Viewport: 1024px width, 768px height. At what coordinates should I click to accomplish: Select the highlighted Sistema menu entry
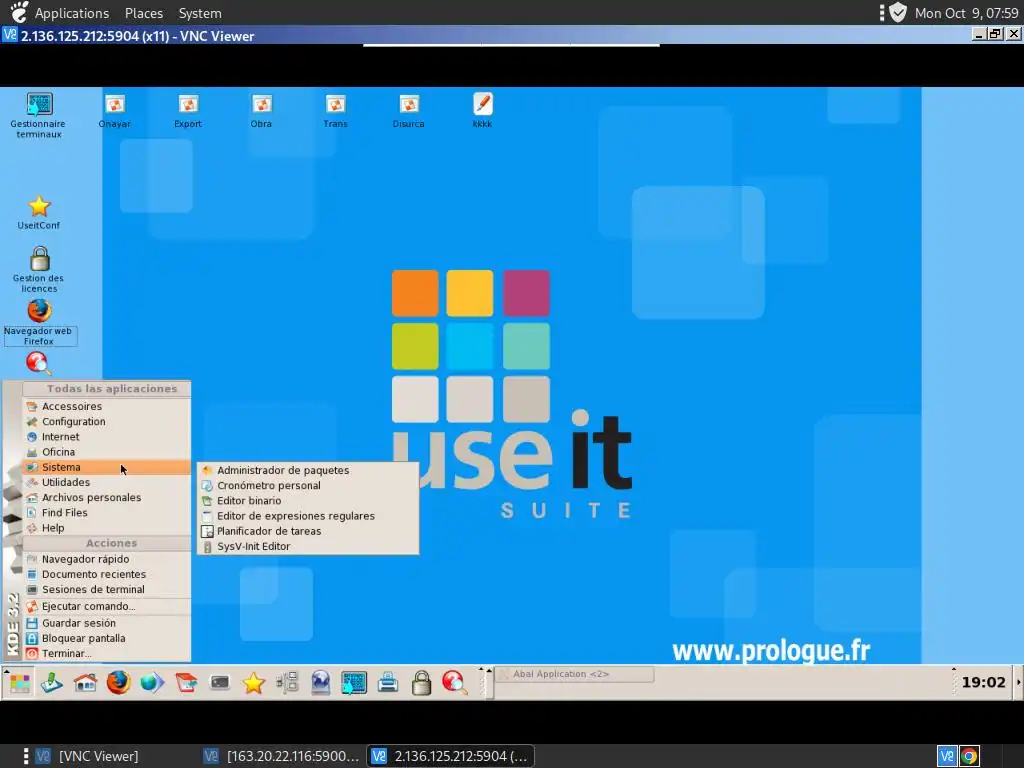[x=106, y=467]
